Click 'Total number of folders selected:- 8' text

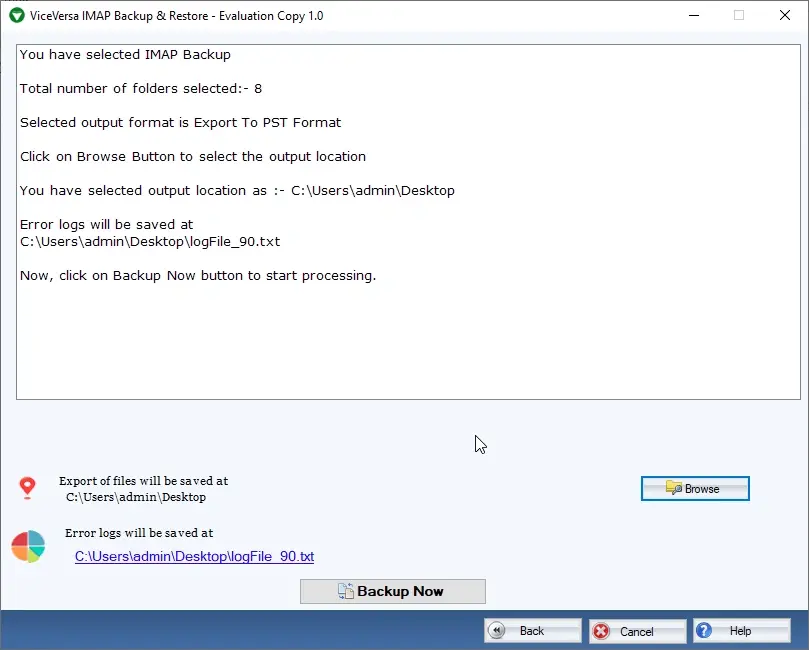pos(141,89)
